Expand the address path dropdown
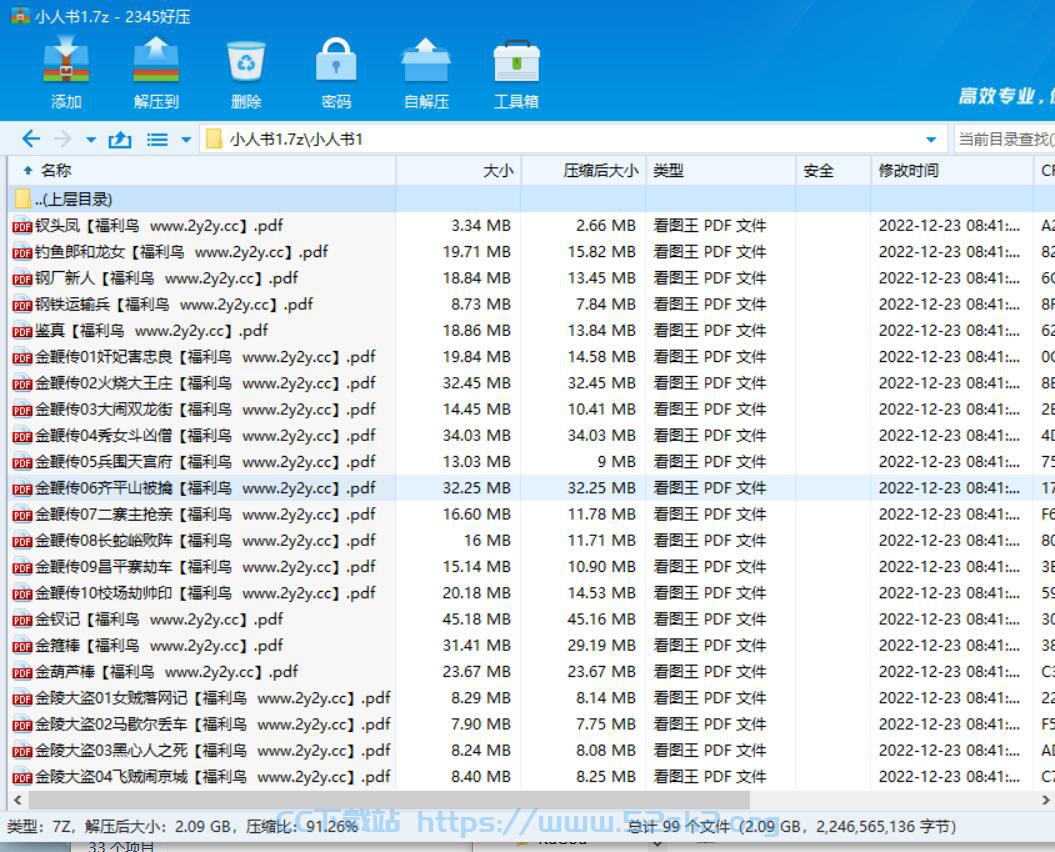The height and width of the screenshot is (852, 1055). pyautogui.click(x=931, y=140)
